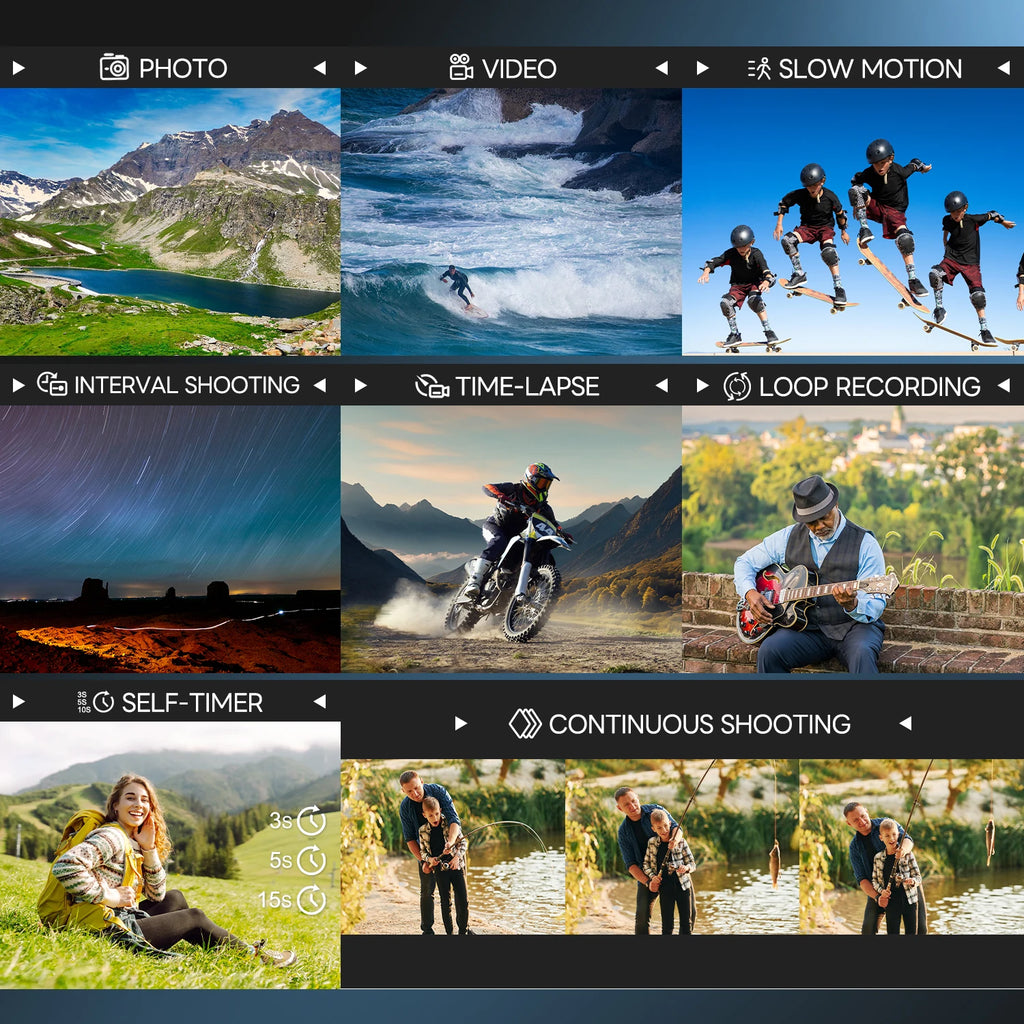The height and width of the screenshot is (1024, 1024).
Task: Open the mountain lake photo thumbnail
Action: 170,222
